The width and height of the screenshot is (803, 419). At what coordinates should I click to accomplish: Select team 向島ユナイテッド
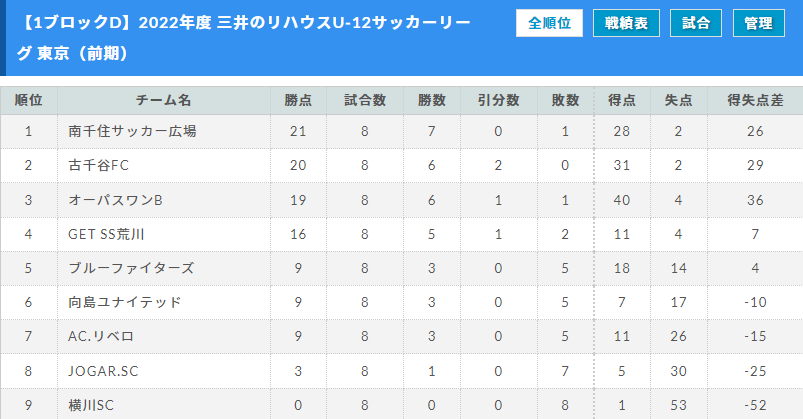[x=125, y=302]
